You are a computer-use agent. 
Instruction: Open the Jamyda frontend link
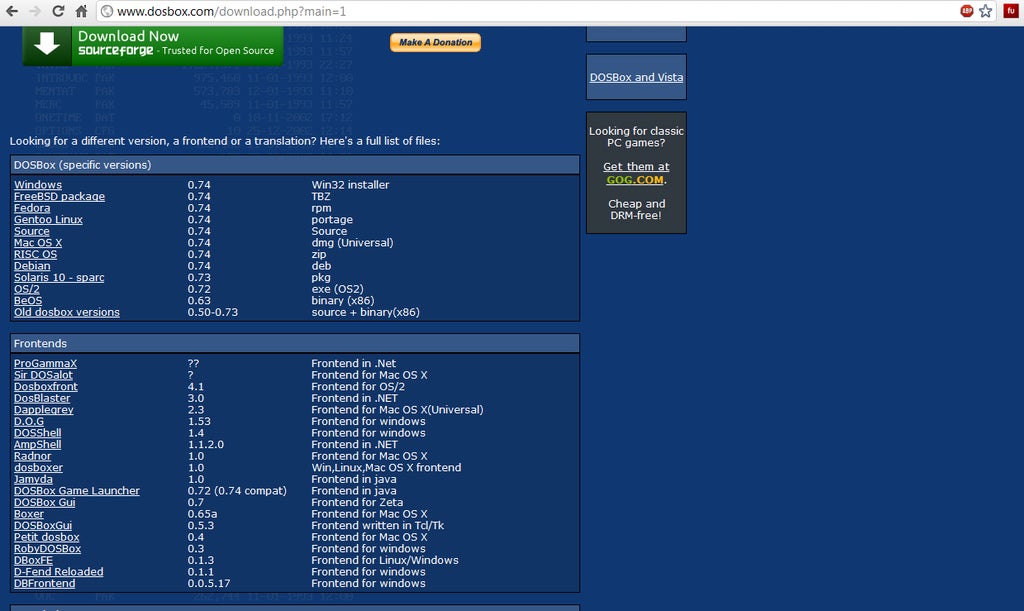pyautogui.click(x=33, y=479)
